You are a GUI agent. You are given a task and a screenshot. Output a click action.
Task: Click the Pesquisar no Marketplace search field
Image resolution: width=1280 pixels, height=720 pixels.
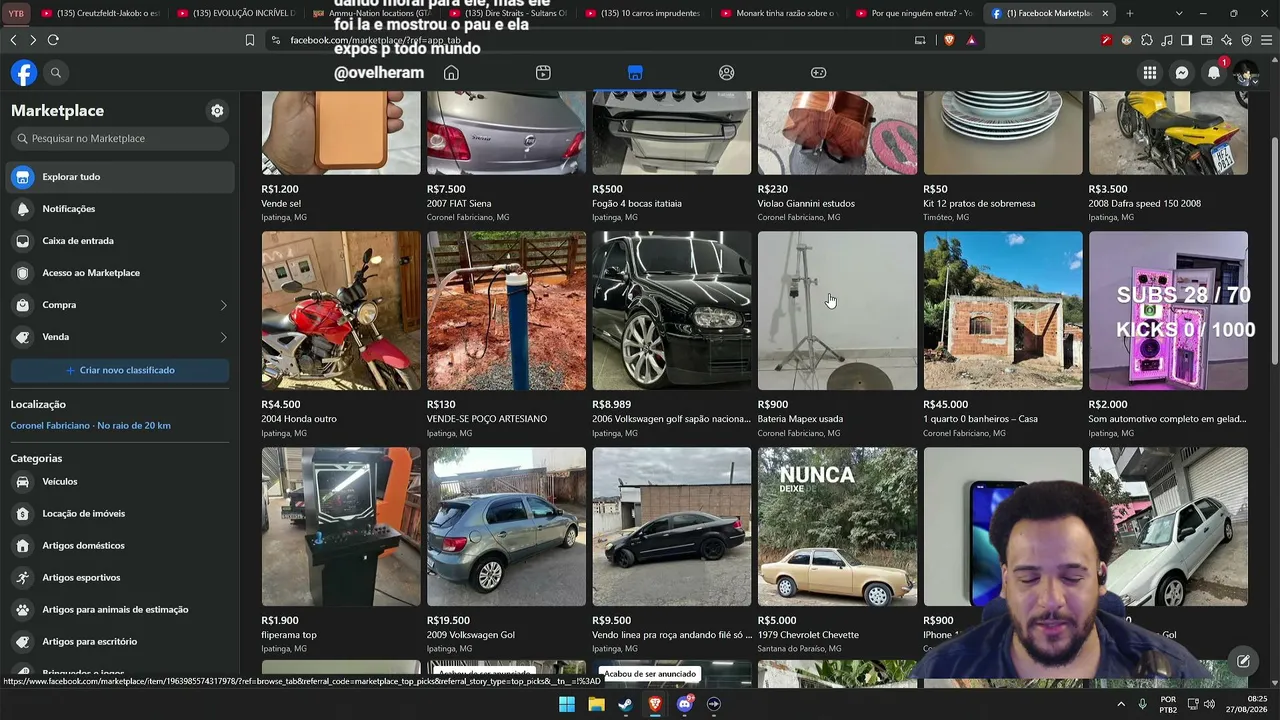click(120, 139)
